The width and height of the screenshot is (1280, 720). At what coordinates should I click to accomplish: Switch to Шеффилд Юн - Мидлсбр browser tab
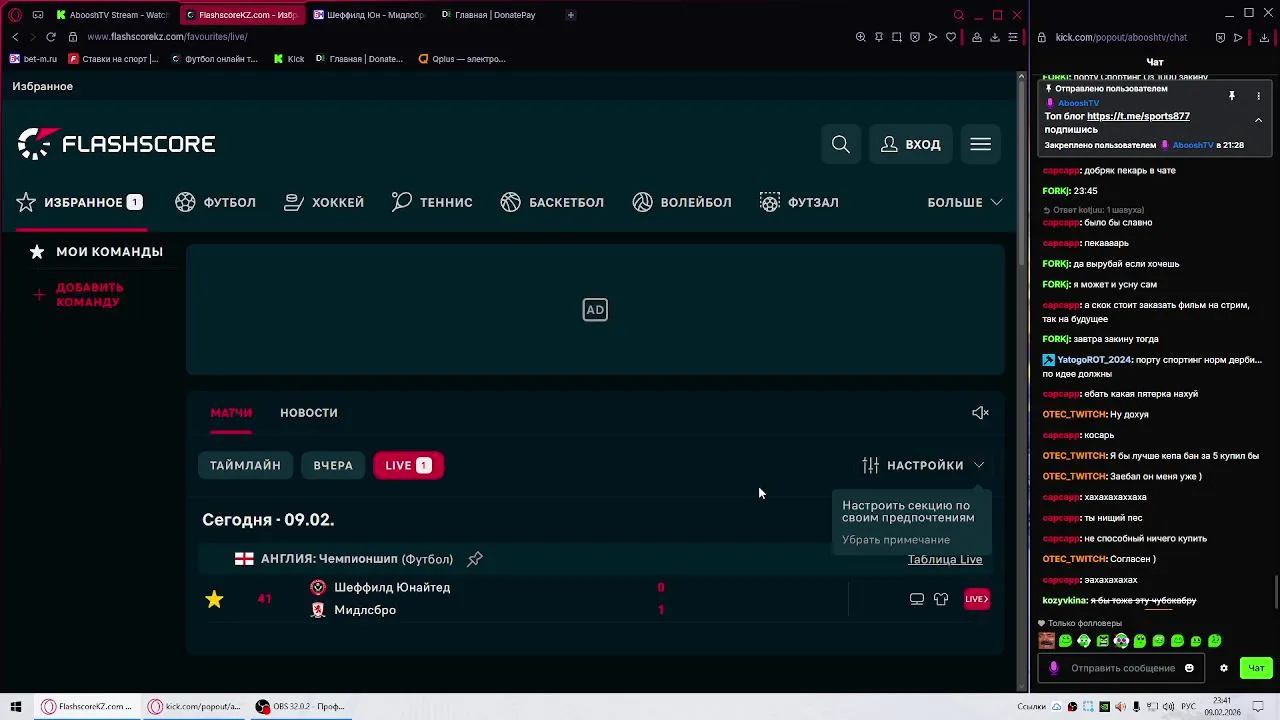[368, 15]
